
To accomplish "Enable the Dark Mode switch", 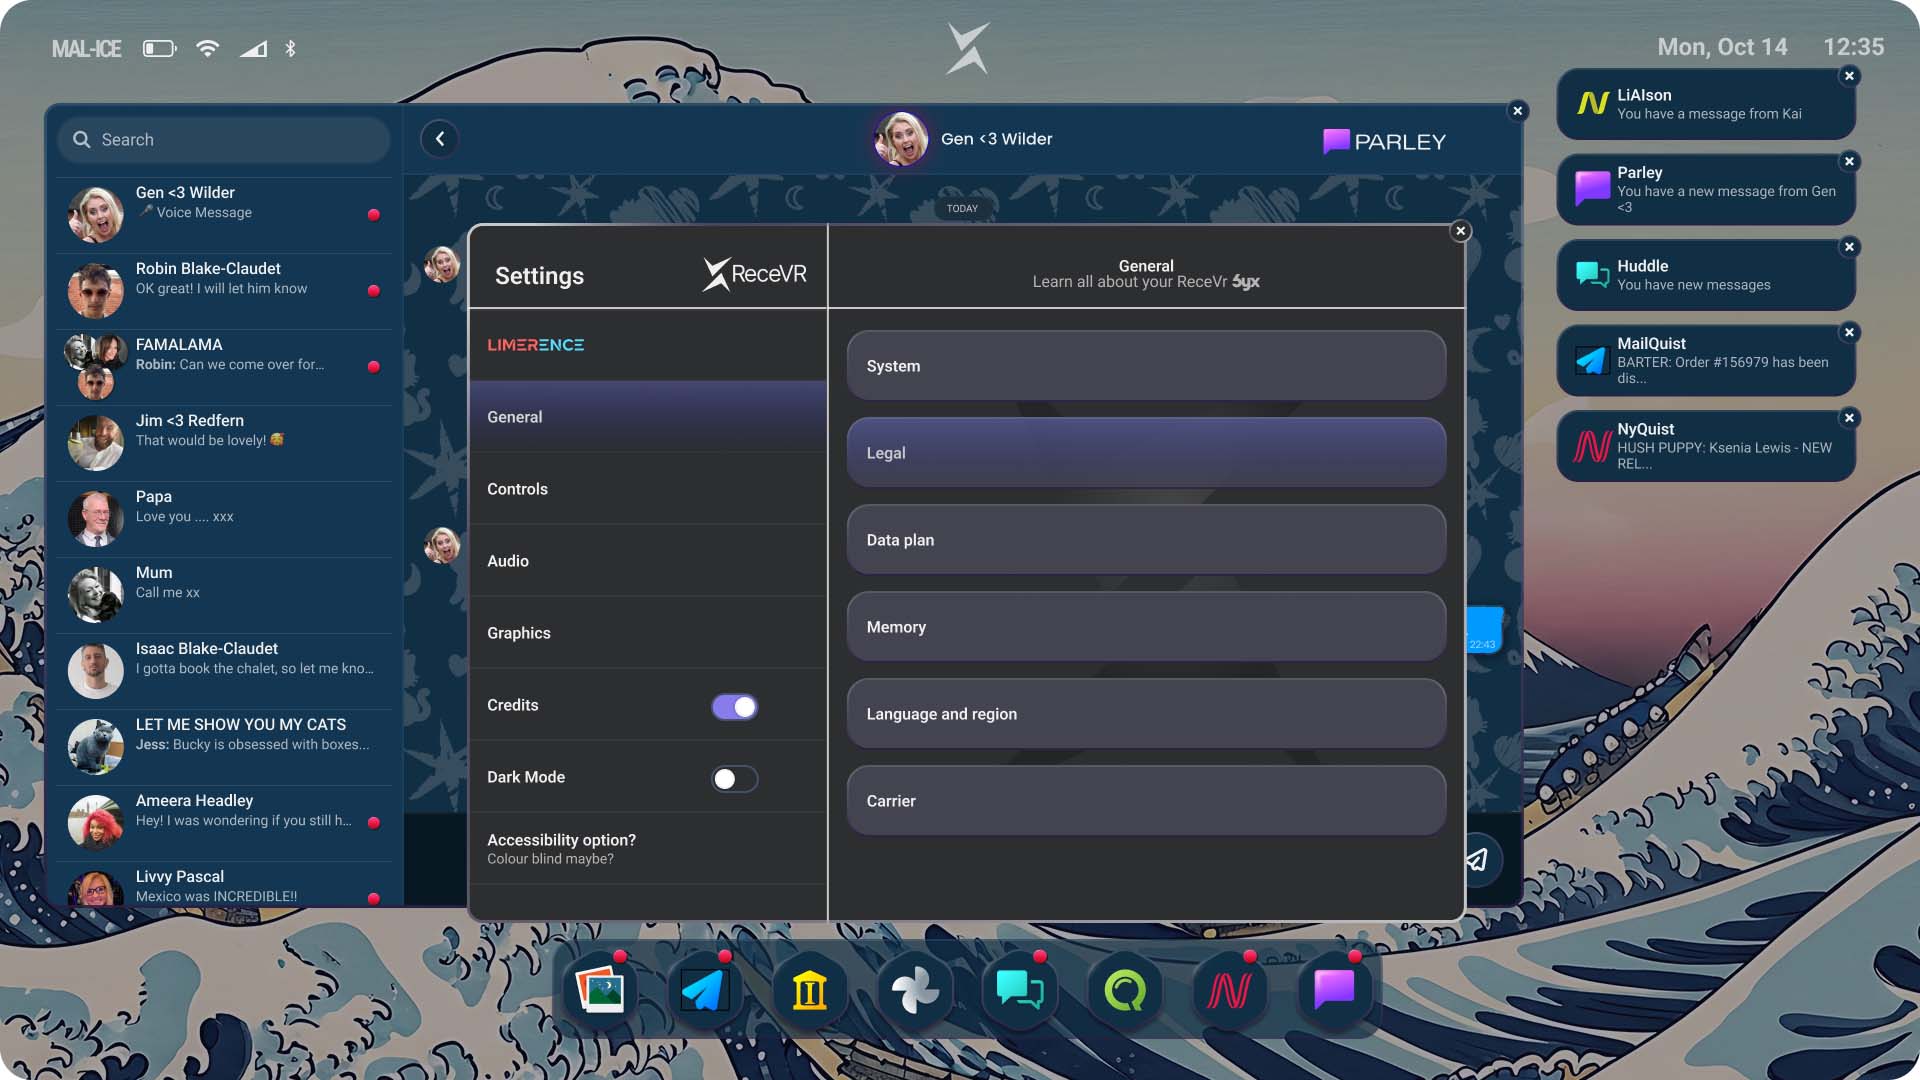I will tap(735, 779).
